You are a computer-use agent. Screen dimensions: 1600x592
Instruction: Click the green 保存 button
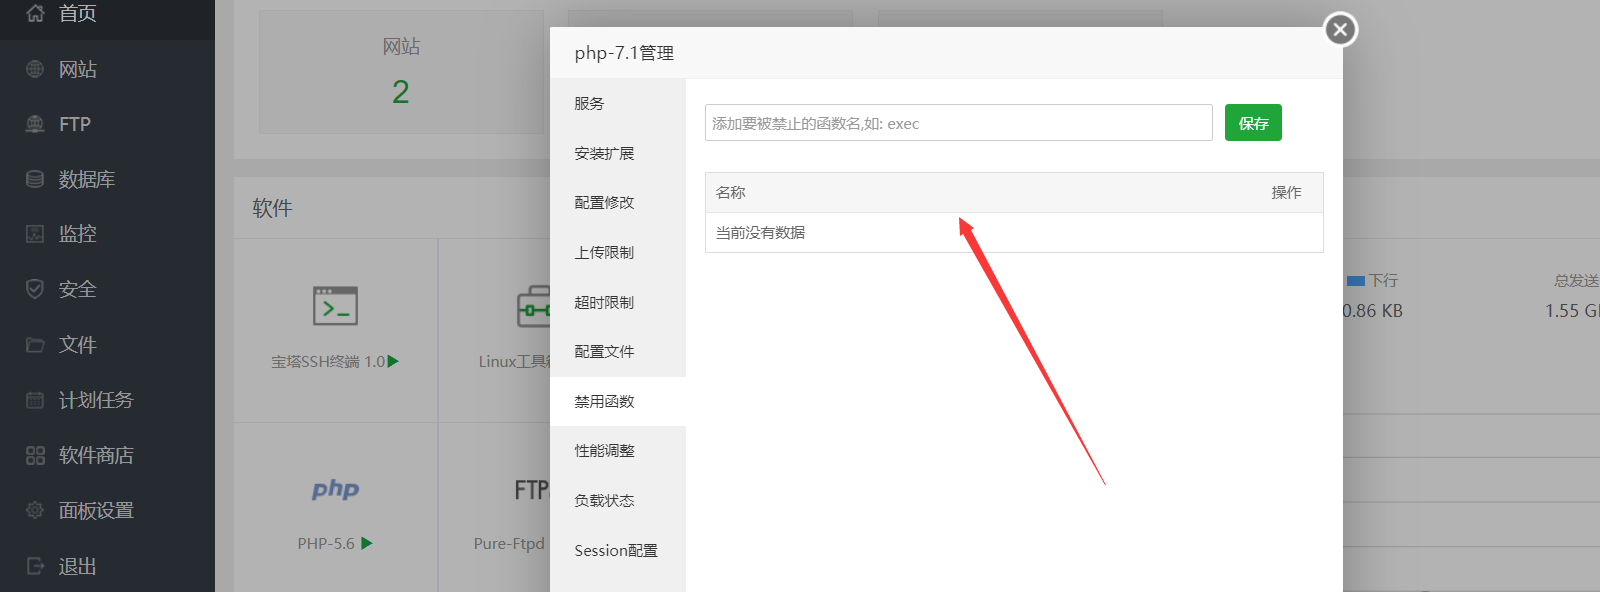1253,123
